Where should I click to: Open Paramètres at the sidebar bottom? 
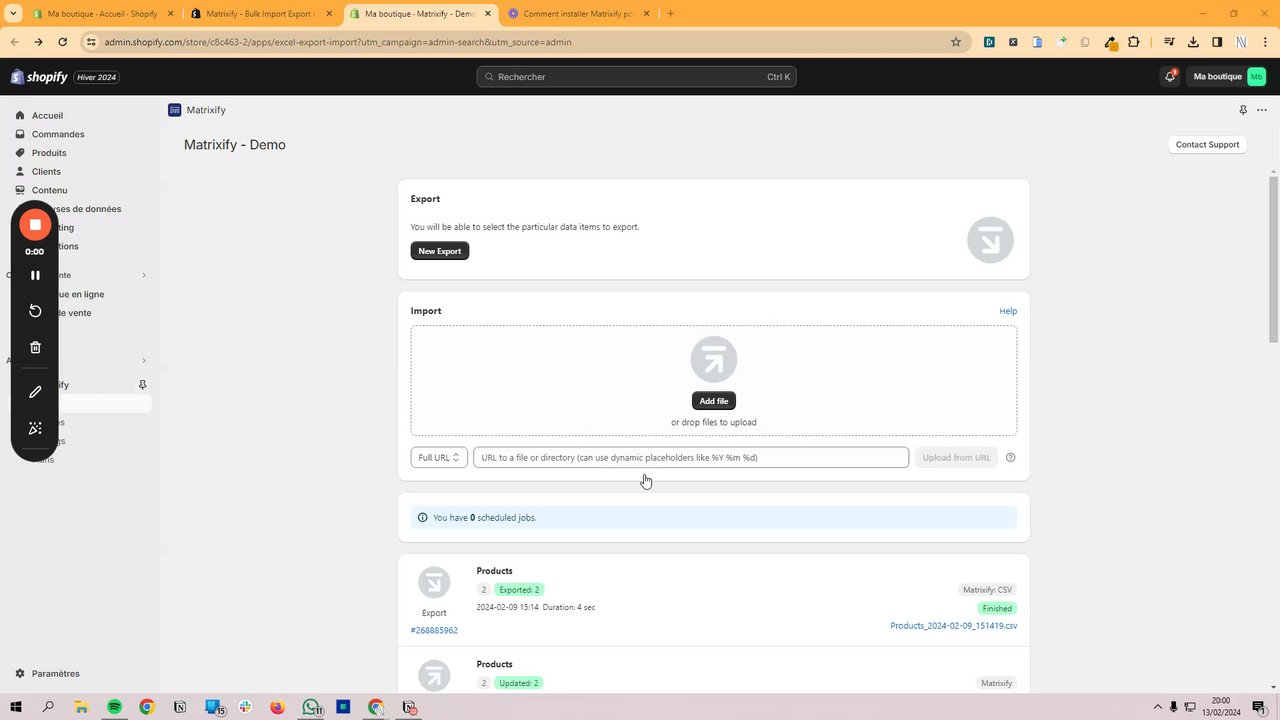point(55,674)
